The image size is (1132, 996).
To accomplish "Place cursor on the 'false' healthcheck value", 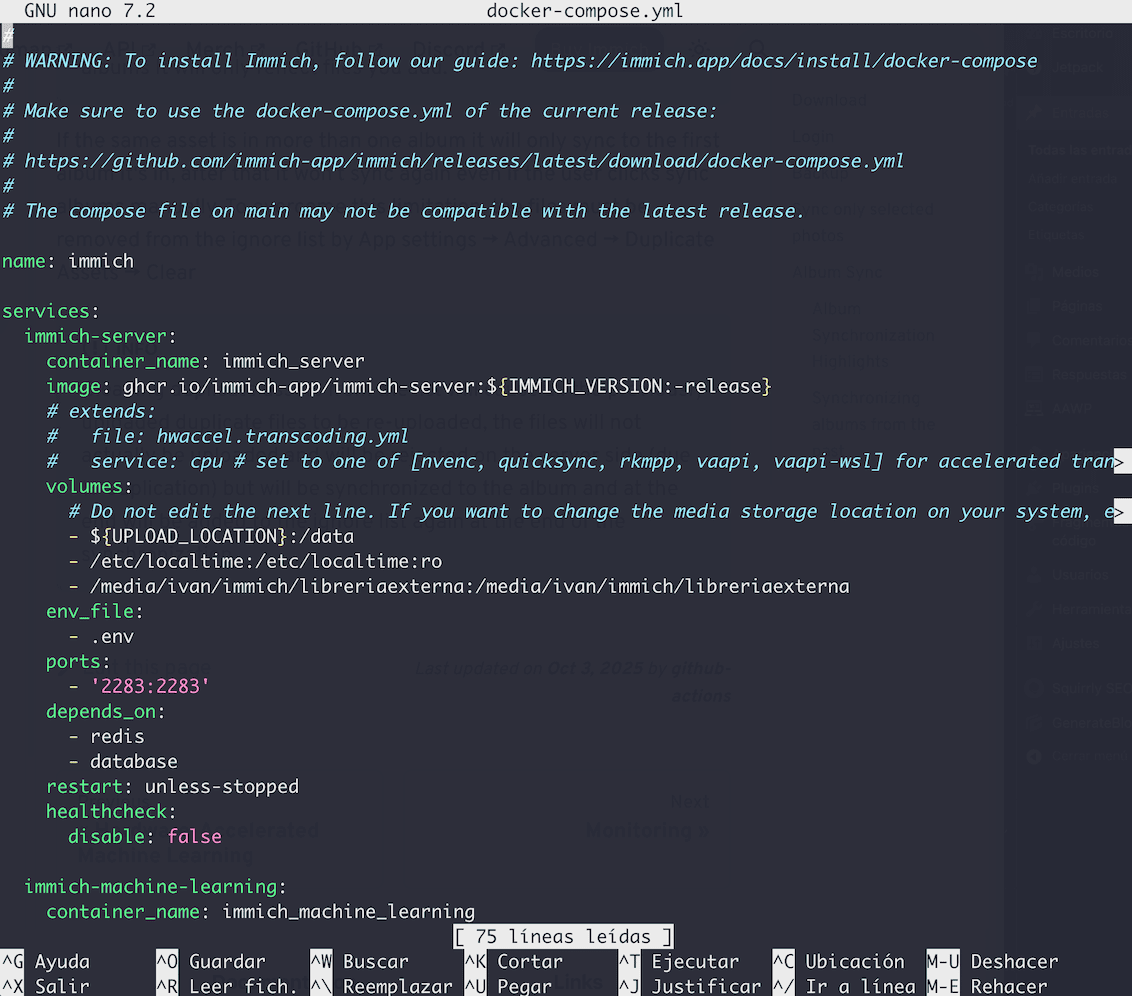I will click(194, 837).
